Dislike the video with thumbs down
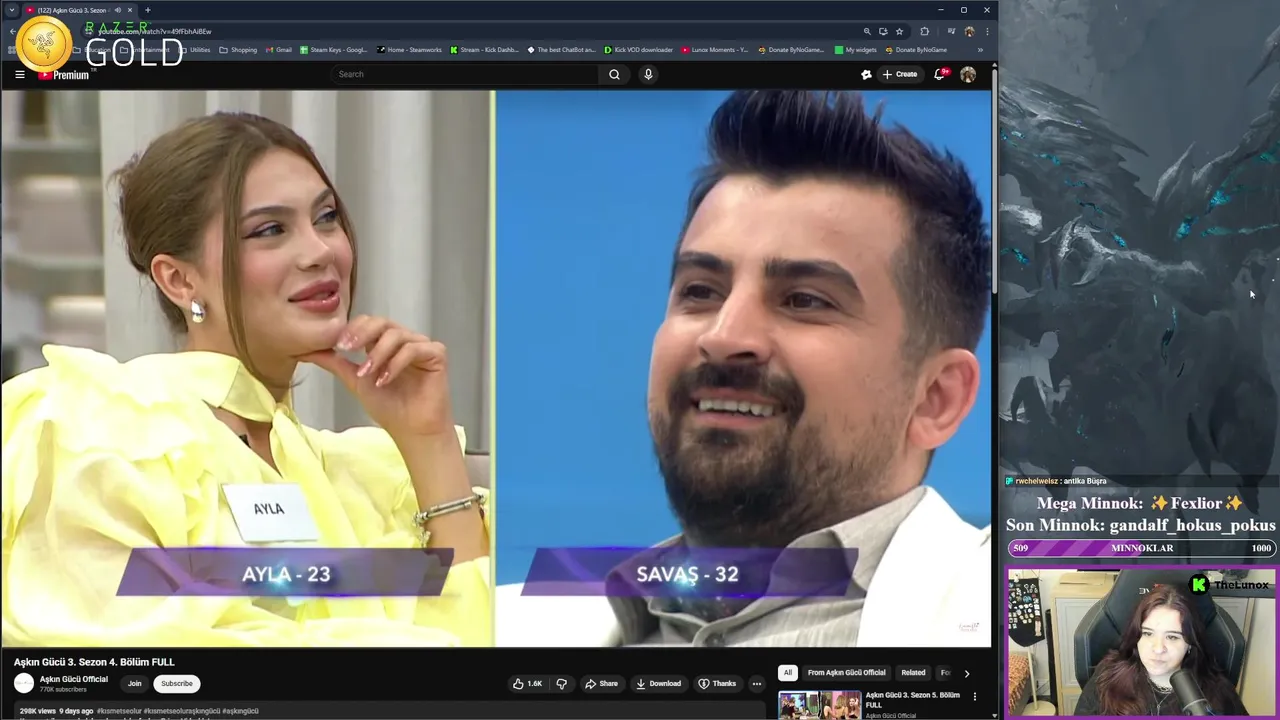 [561, 684]
